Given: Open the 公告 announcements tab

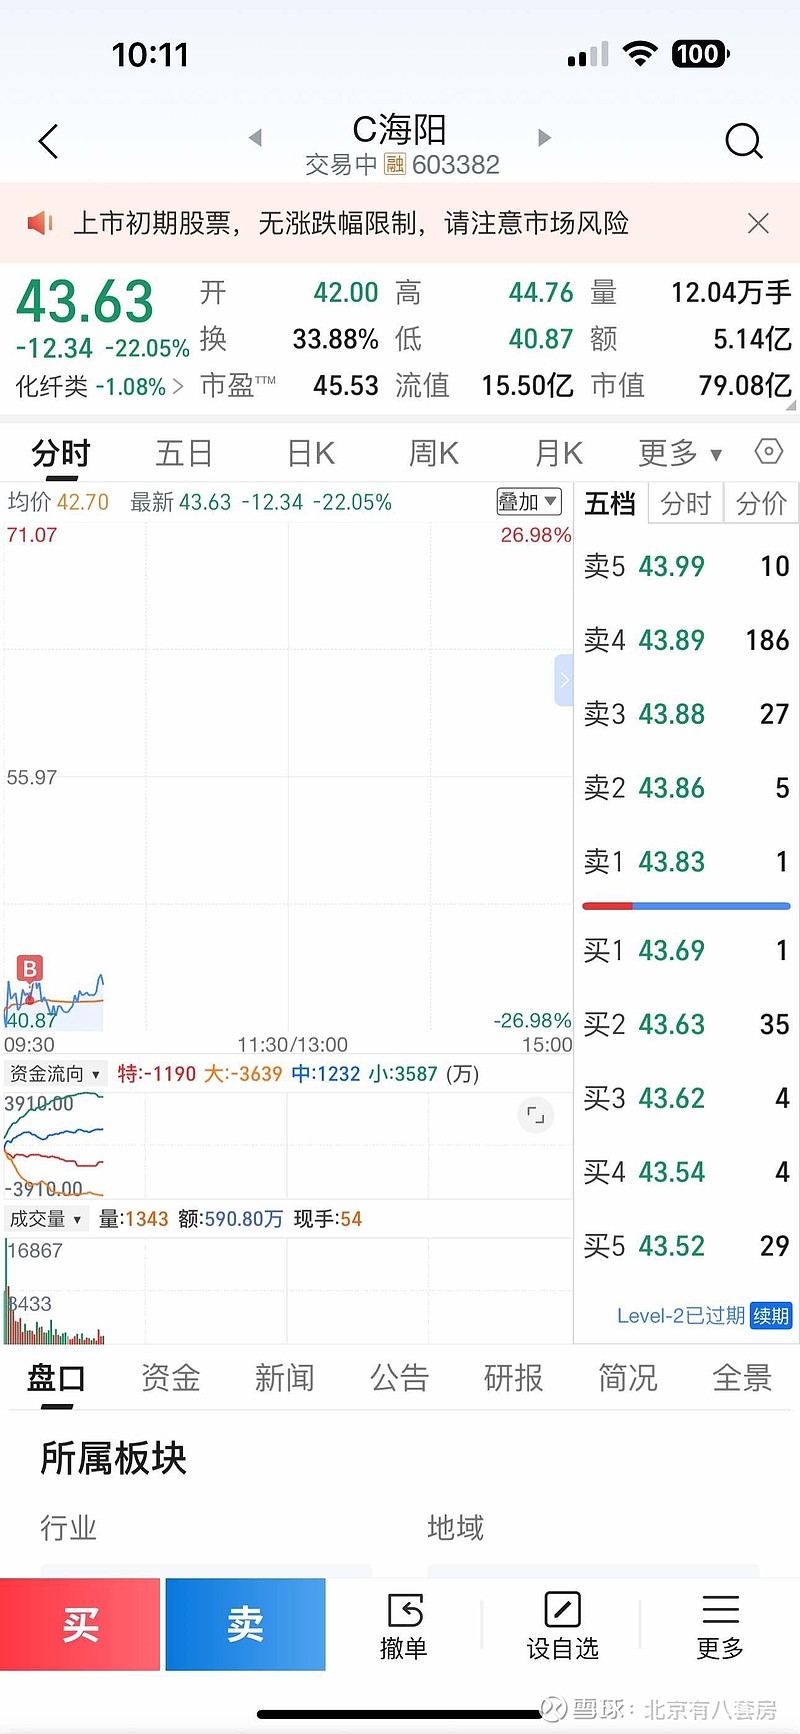Looking at the screenshot, I should pyautogui.click(x=399, y=1378).
